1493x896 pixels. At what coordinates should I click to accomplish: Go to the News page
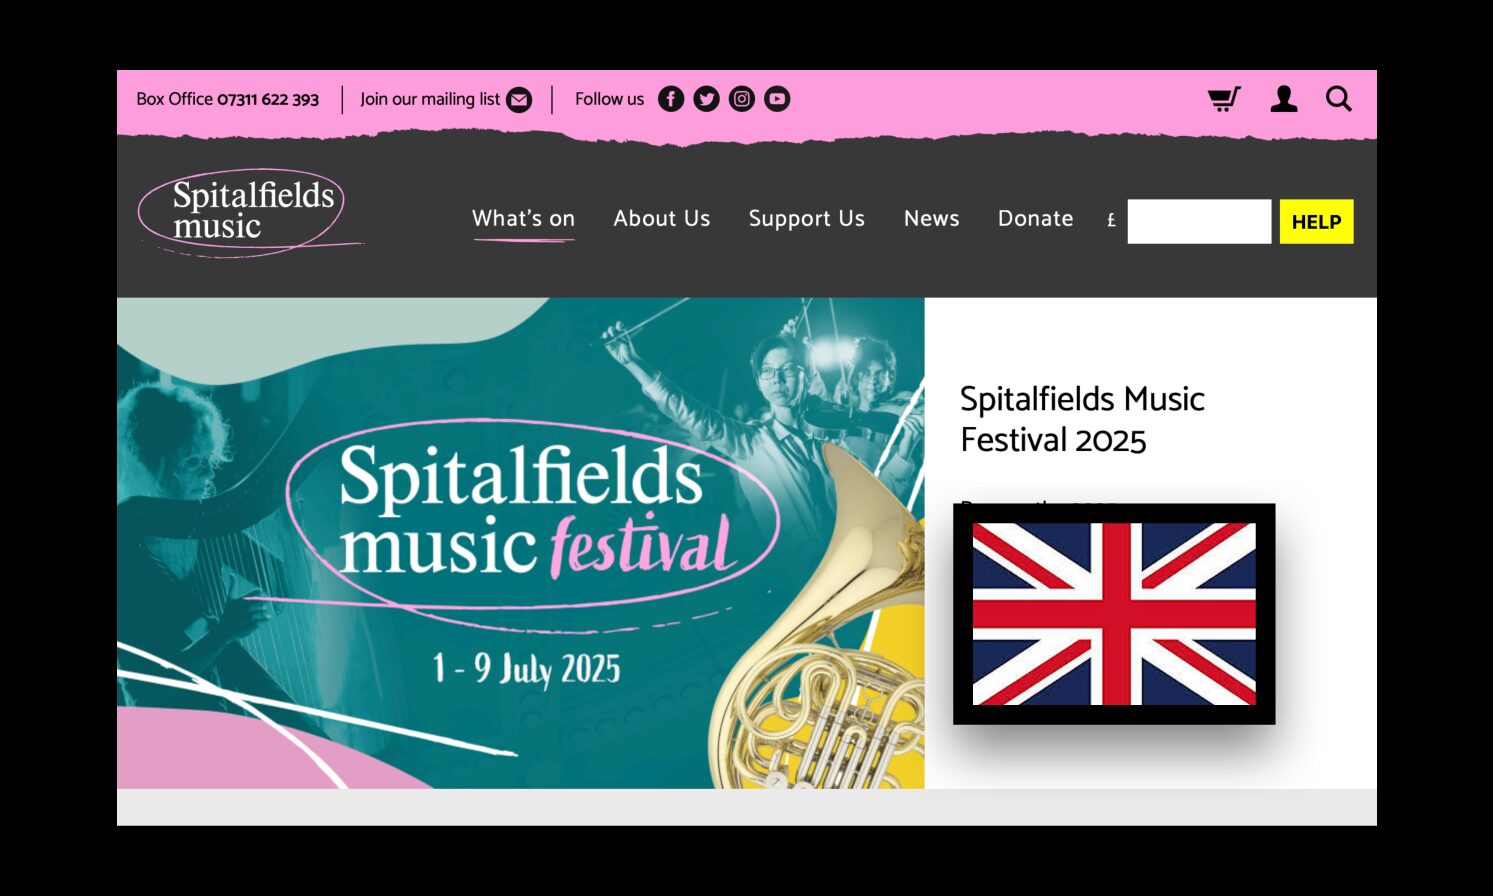pyautogui.click(x=932, y=219)
